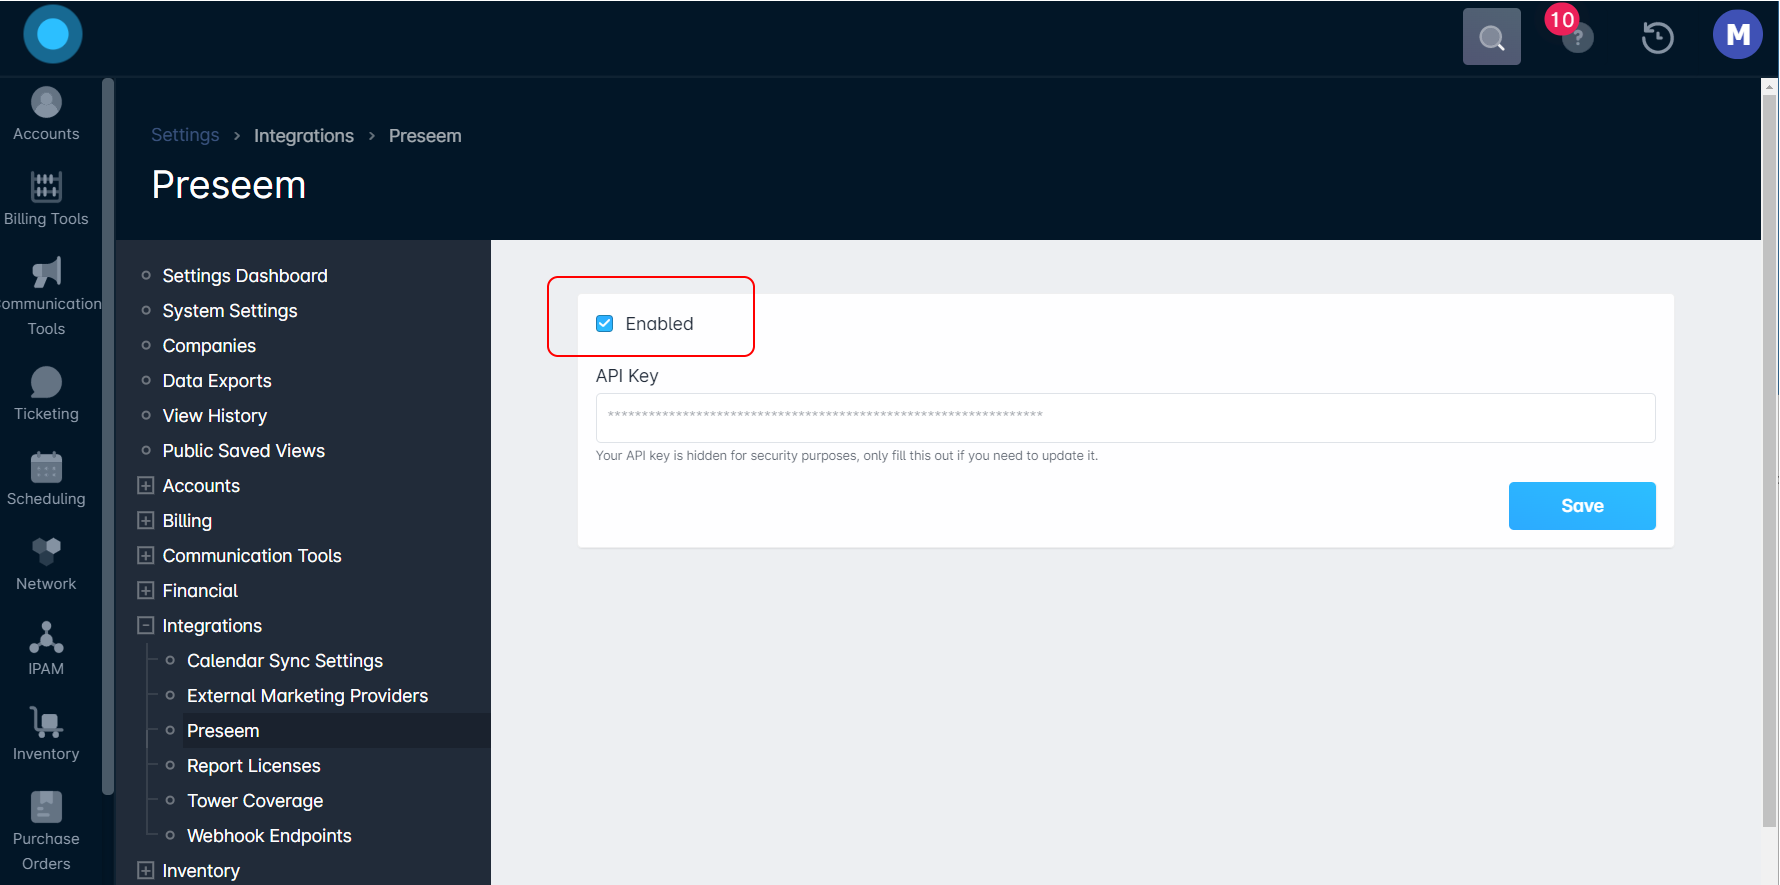The width and height of the screenshot is (1780, 885).
Task: Open Settings Dashboard menu entry
Action: click(245, 275)
